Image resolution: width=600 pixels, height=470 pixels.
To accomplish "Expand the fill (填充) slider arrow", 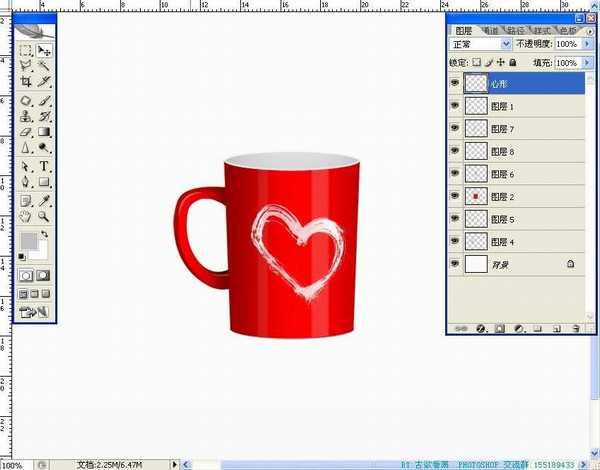I will click(x=586, y=62).
